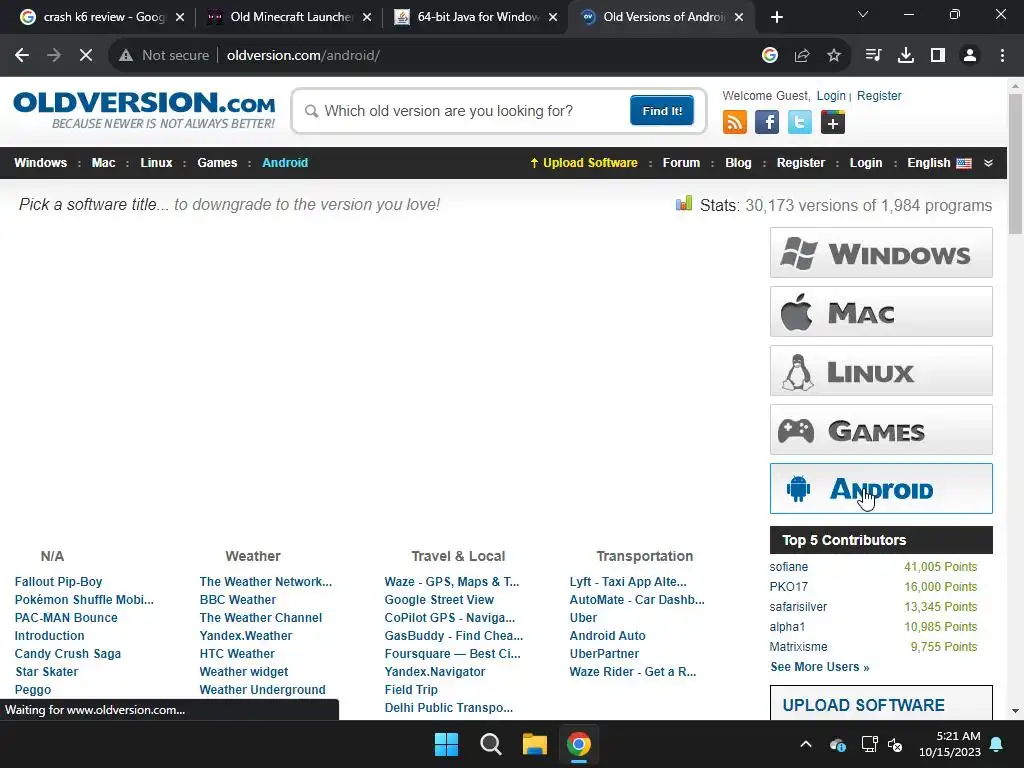Open Forum from the navigation bar

pyautogui.click(x=681, y=163)
